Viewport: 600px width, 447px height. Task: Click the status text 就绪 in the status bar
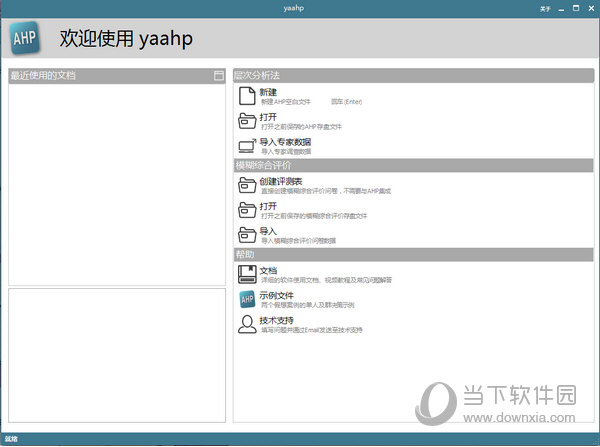click(11, 439)
